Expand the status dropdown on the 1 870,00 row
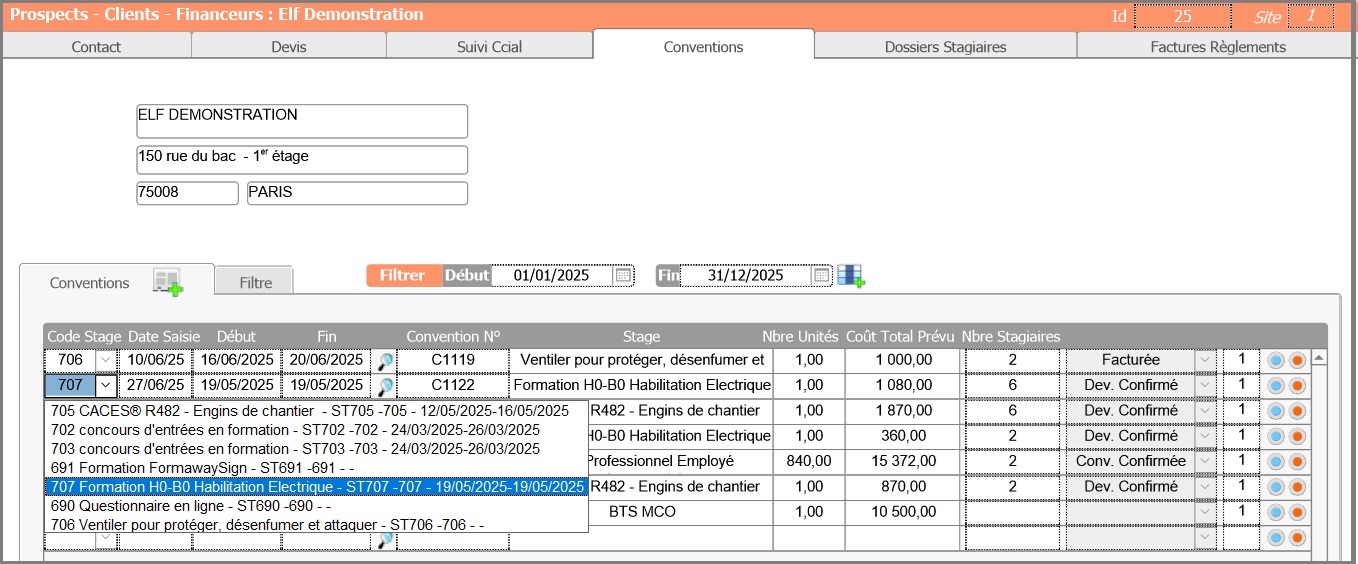 pos(1205,411)
